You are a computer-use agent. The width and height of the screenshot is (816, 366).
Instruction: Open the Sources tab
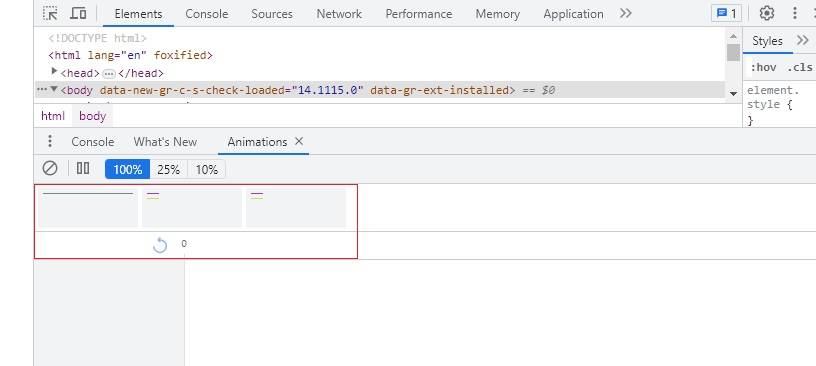point(272,14)
